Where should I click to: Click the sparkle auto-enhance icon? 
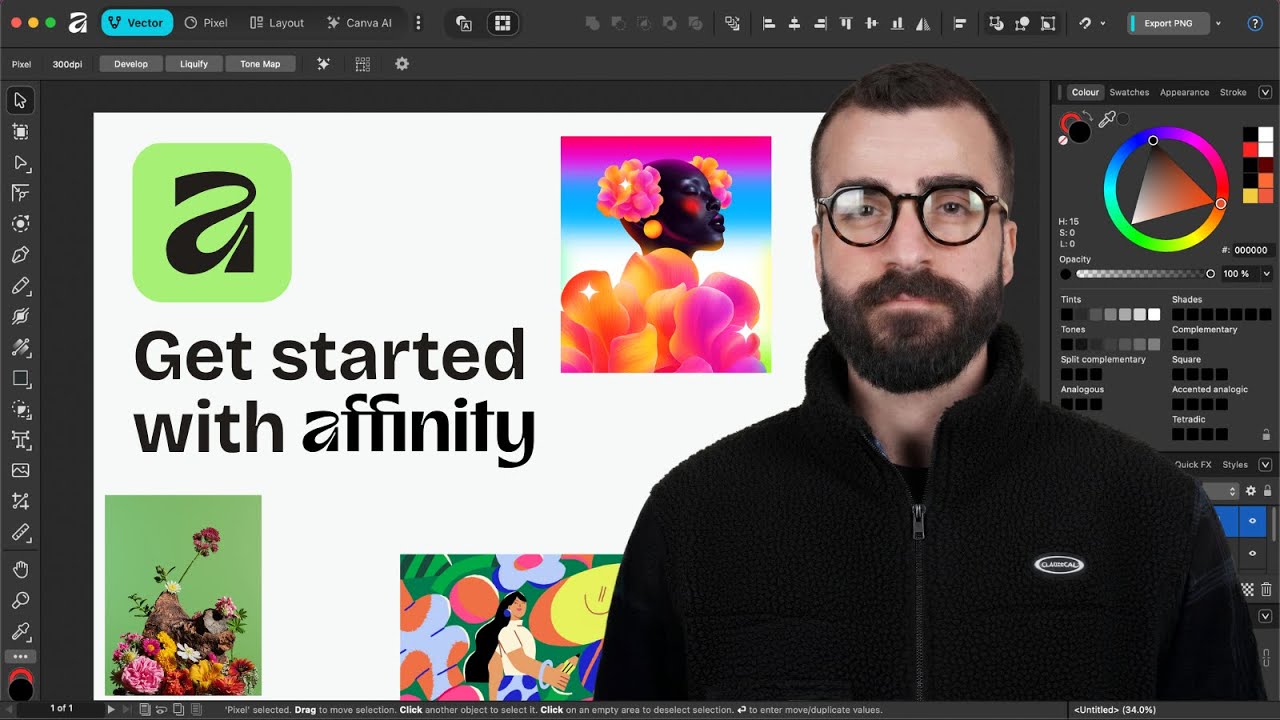(x=323, y=64)
